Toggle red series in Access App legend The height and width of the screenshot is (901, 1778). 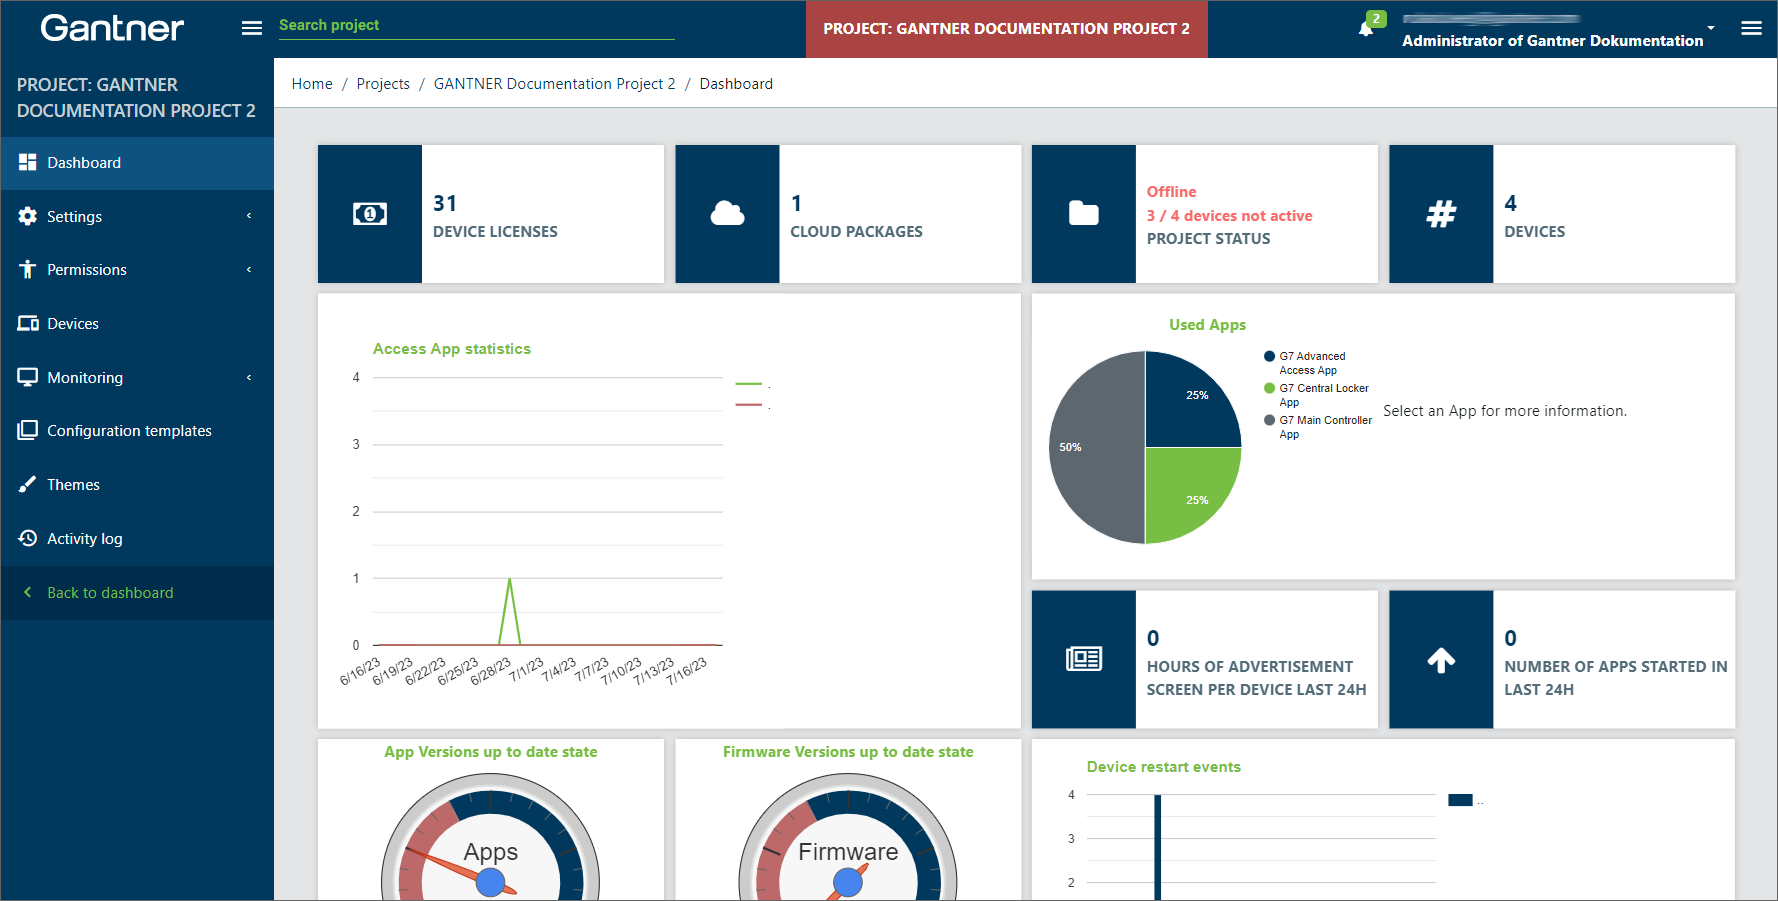[752, 406]
